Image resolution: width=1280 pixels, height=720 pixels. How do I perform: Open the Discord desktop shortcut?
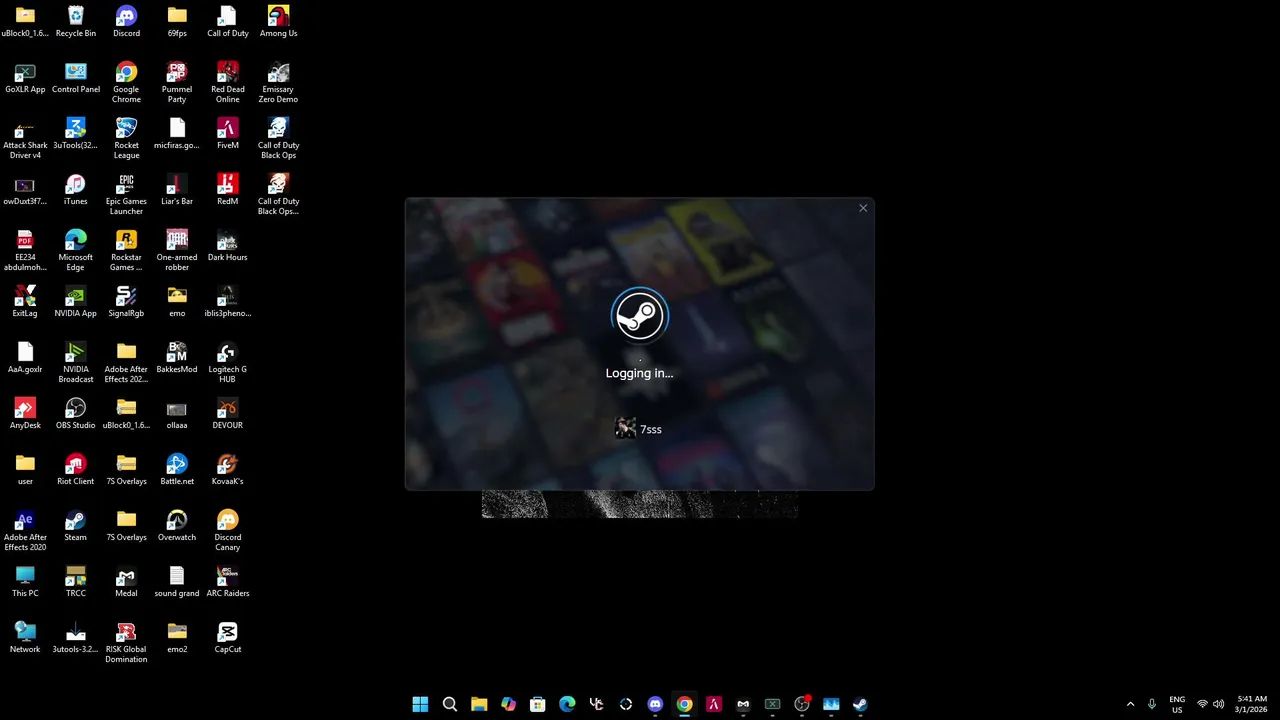[x=126, y=21]
